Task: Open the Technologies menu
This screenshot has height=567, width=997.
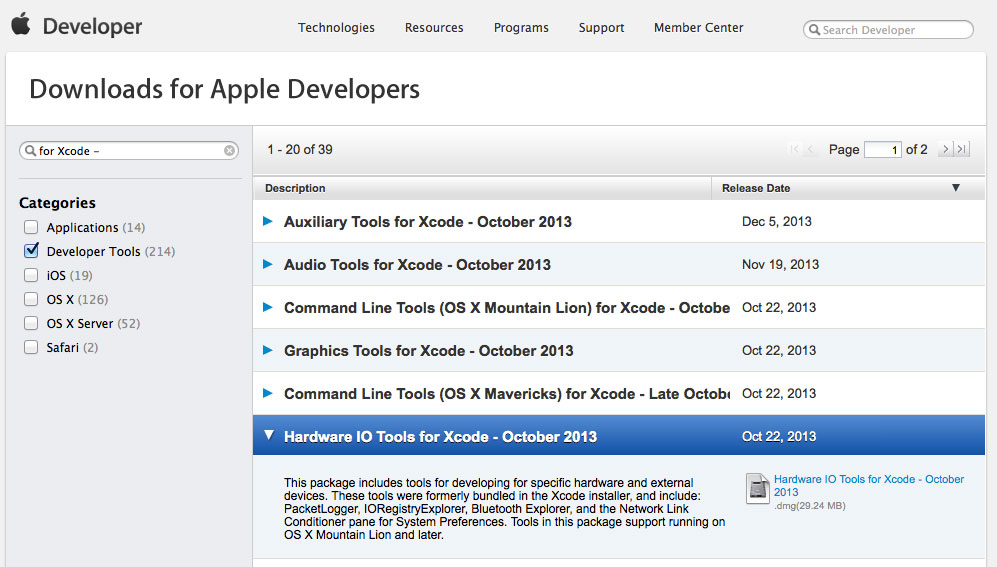Action: tap(336, 28)
